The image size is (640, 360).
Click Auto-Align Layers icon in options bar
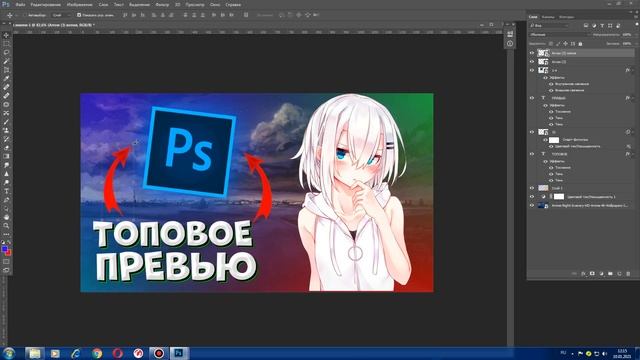(246, 15)
